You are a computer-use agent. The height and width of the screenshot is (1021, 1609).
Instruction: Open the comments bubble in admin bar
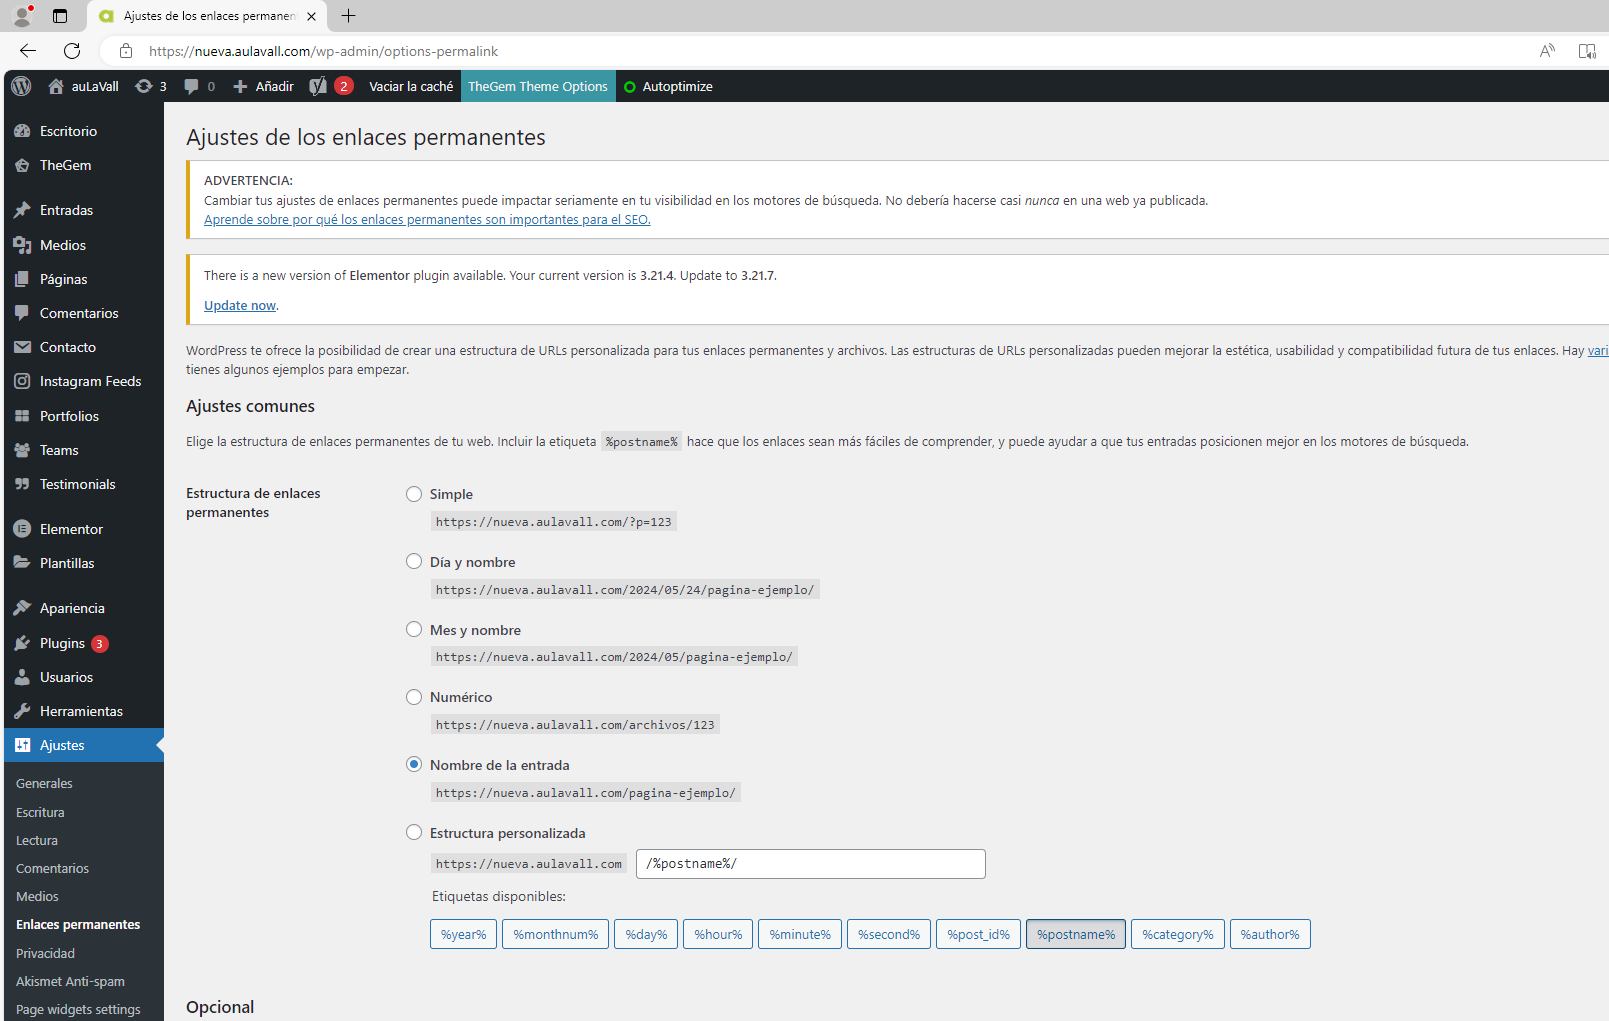click(191, 86)
